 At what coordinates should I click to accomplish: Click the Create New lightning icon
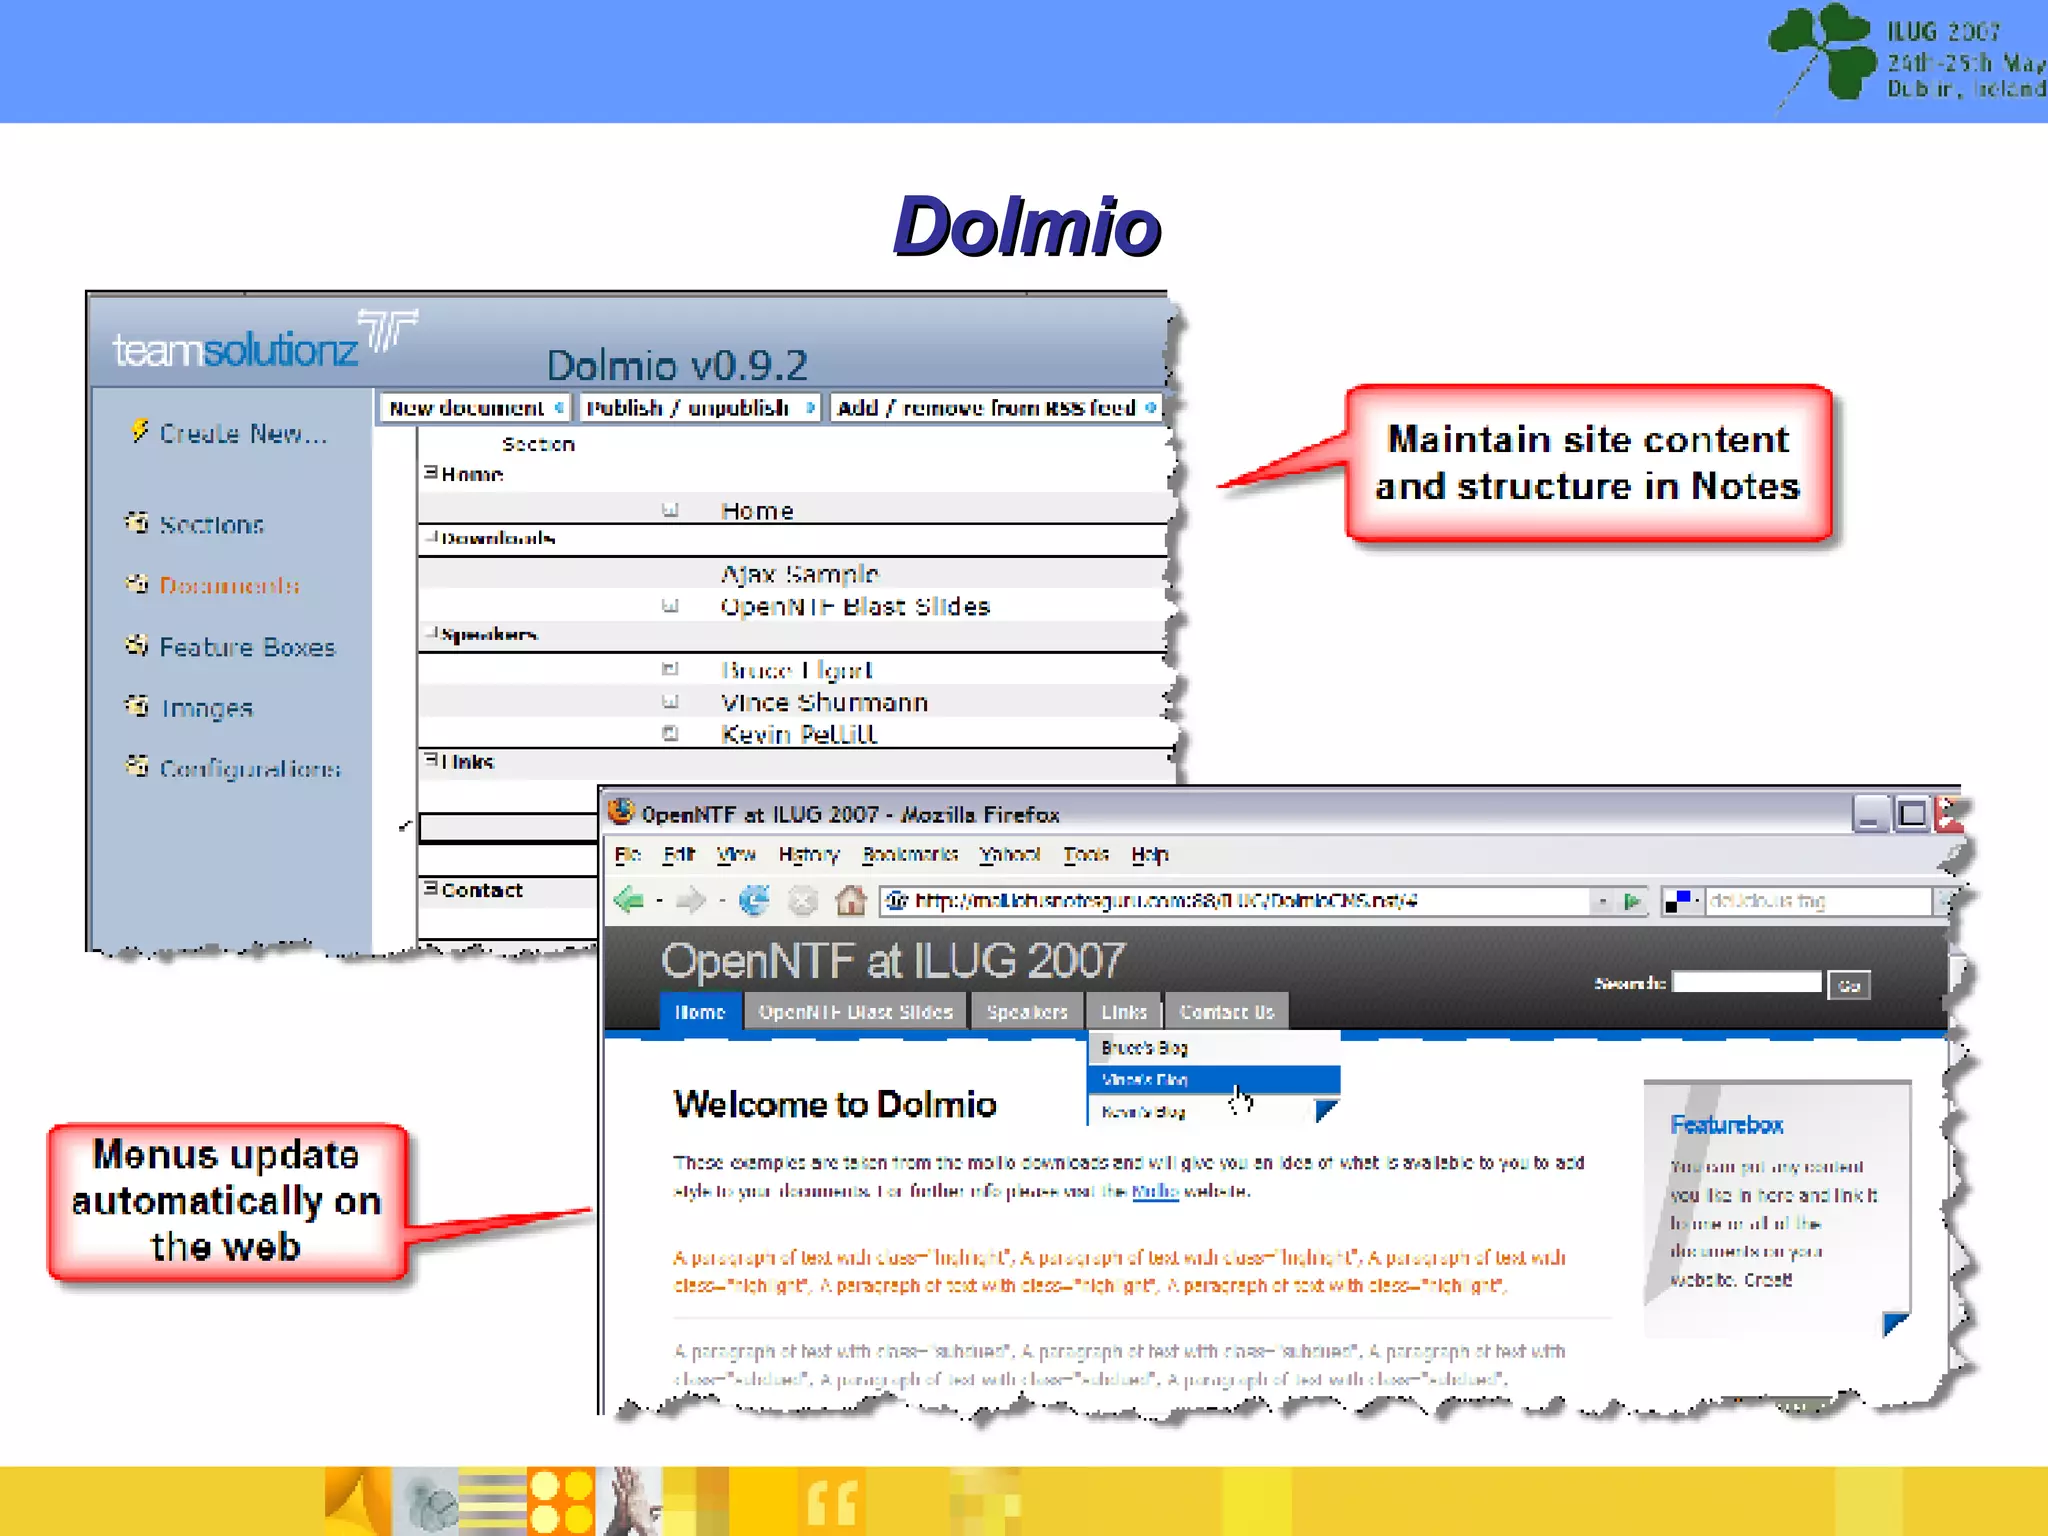pos(139,431)
